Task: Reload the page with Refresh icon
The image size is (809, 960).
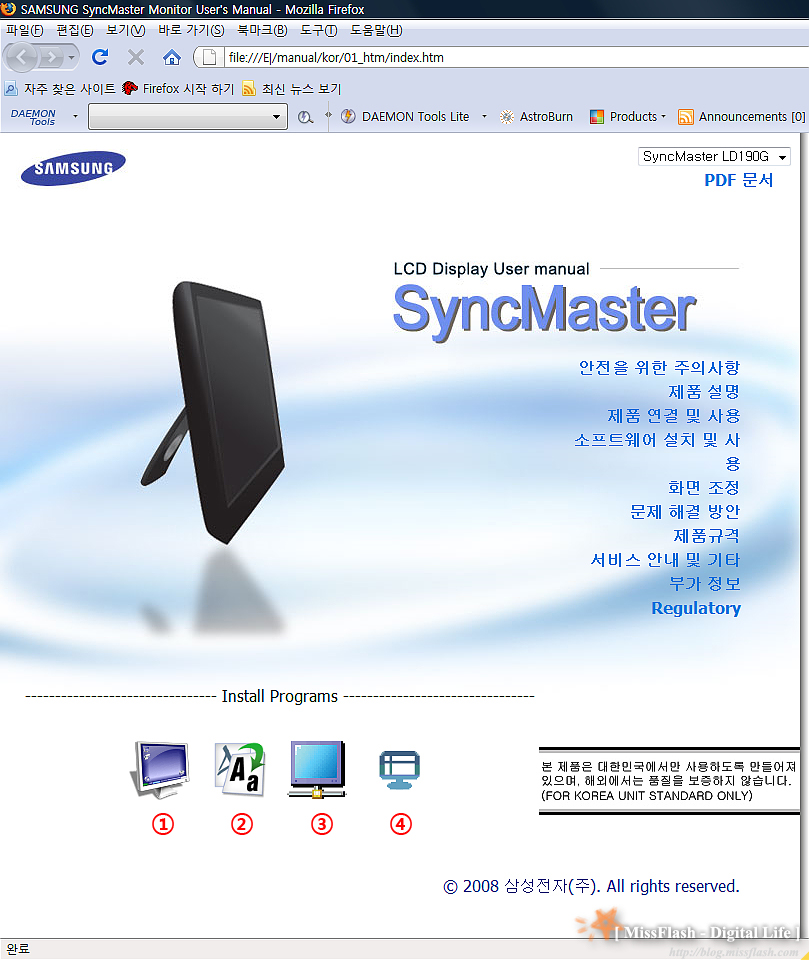Action: pos(100,58)
